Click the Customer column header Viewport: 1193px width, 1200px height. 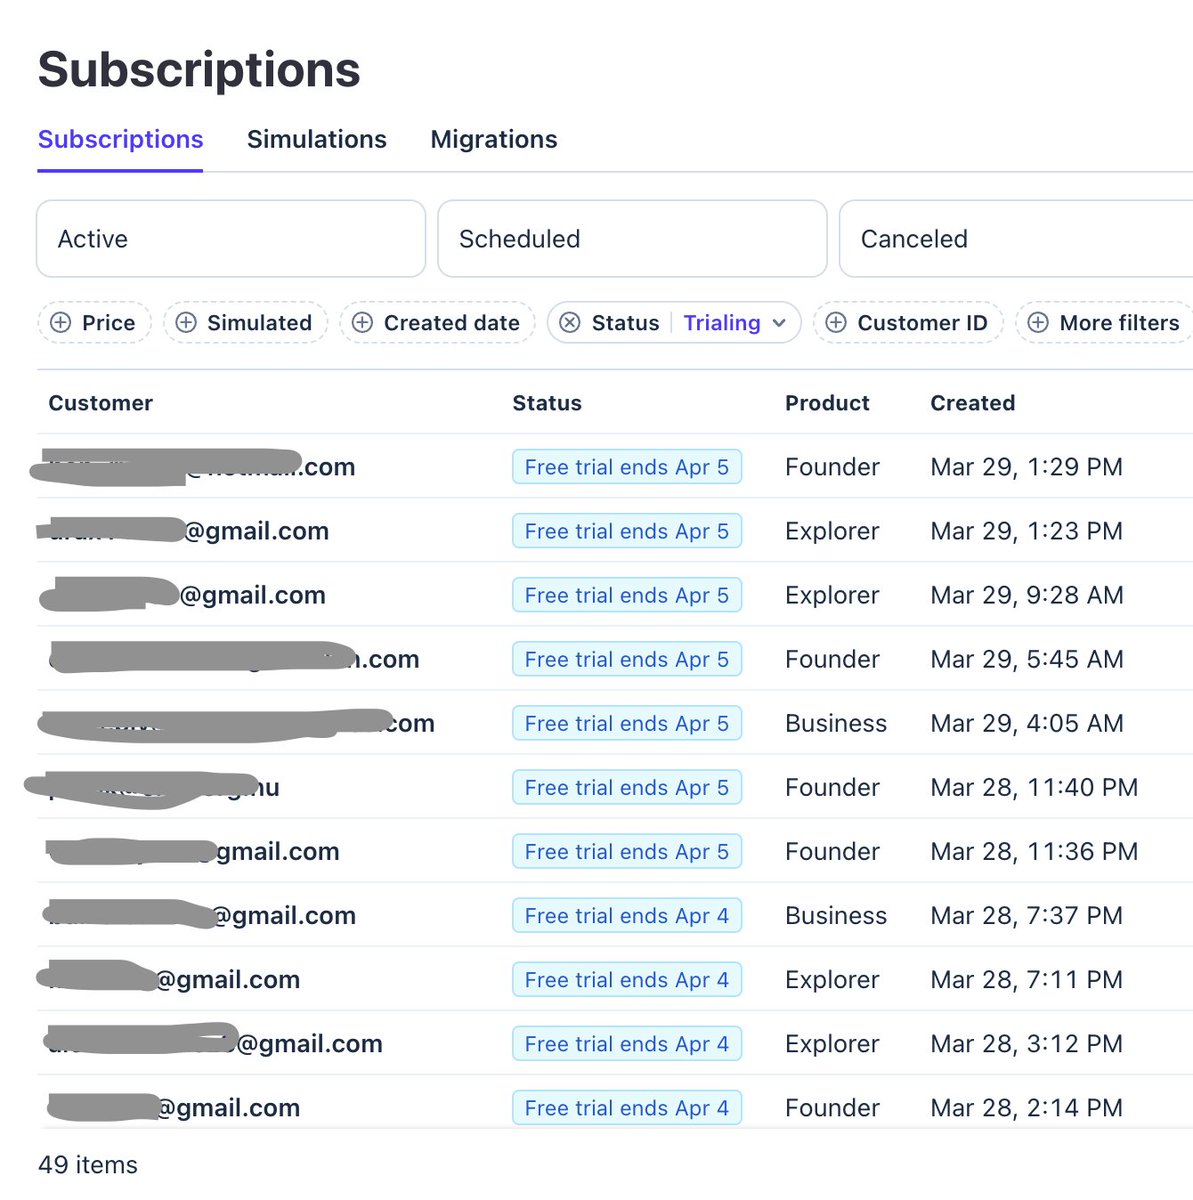click(x=101, y=403)
